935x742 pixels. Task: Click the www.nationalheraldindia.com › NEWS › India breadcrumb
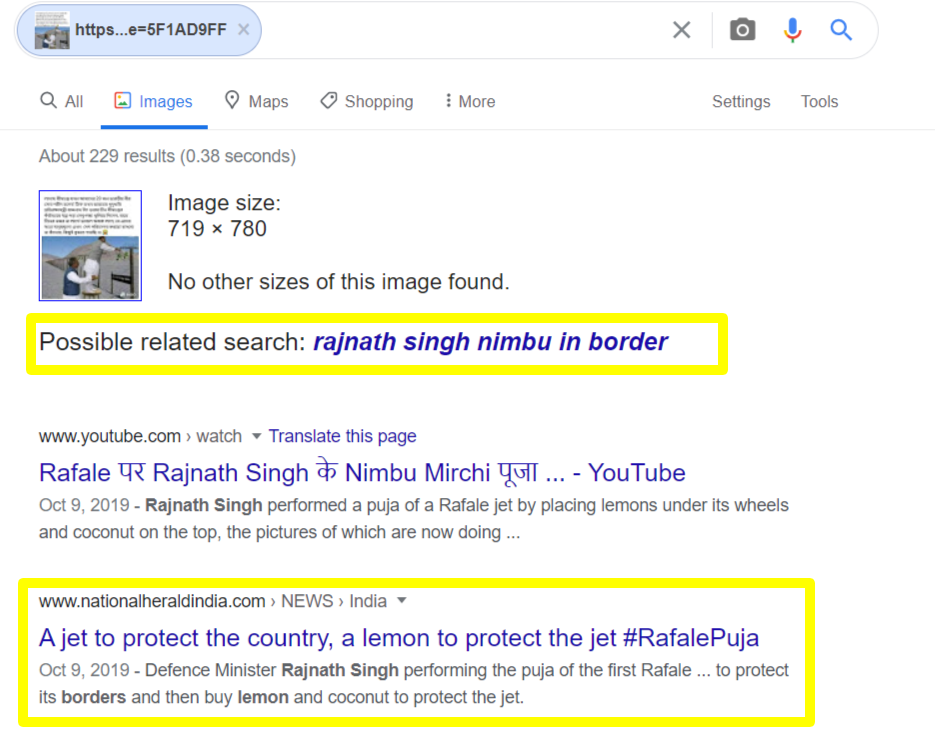pyautogui.click(x=213, y=601)
